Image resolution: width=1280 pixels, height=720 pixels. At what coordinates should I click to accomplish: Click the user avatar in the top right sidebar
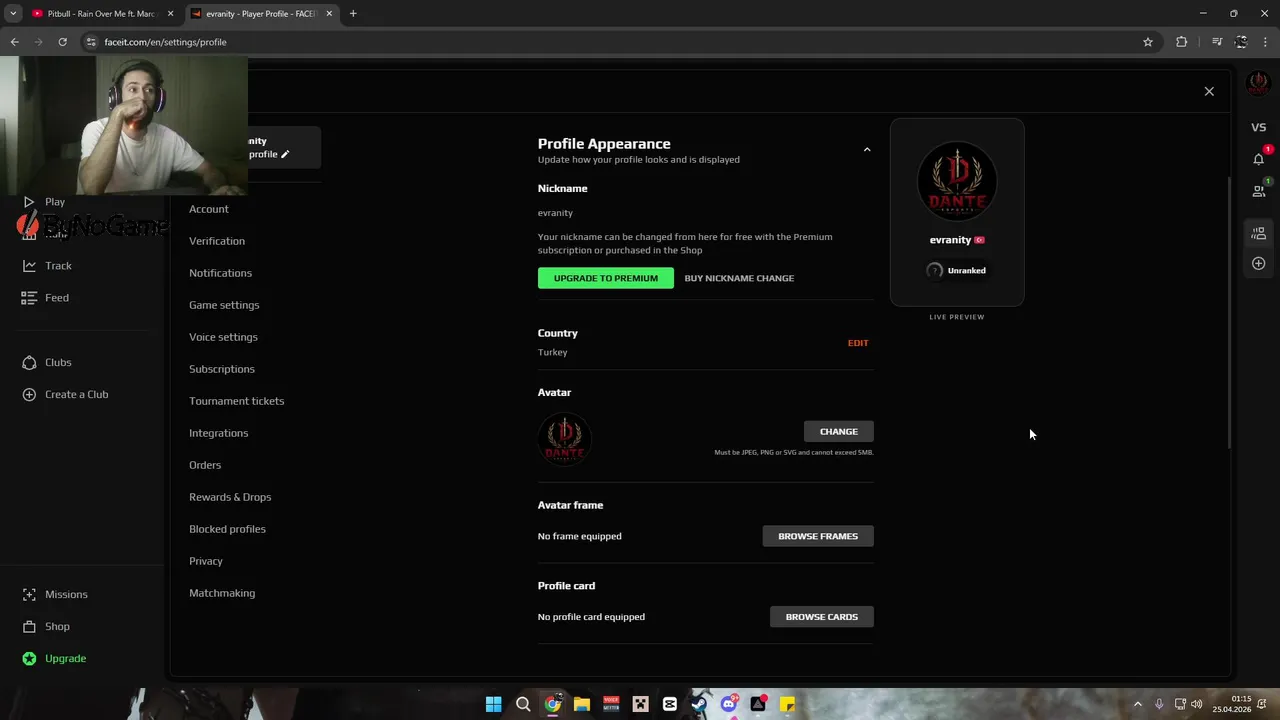(x=1259, y=84)
